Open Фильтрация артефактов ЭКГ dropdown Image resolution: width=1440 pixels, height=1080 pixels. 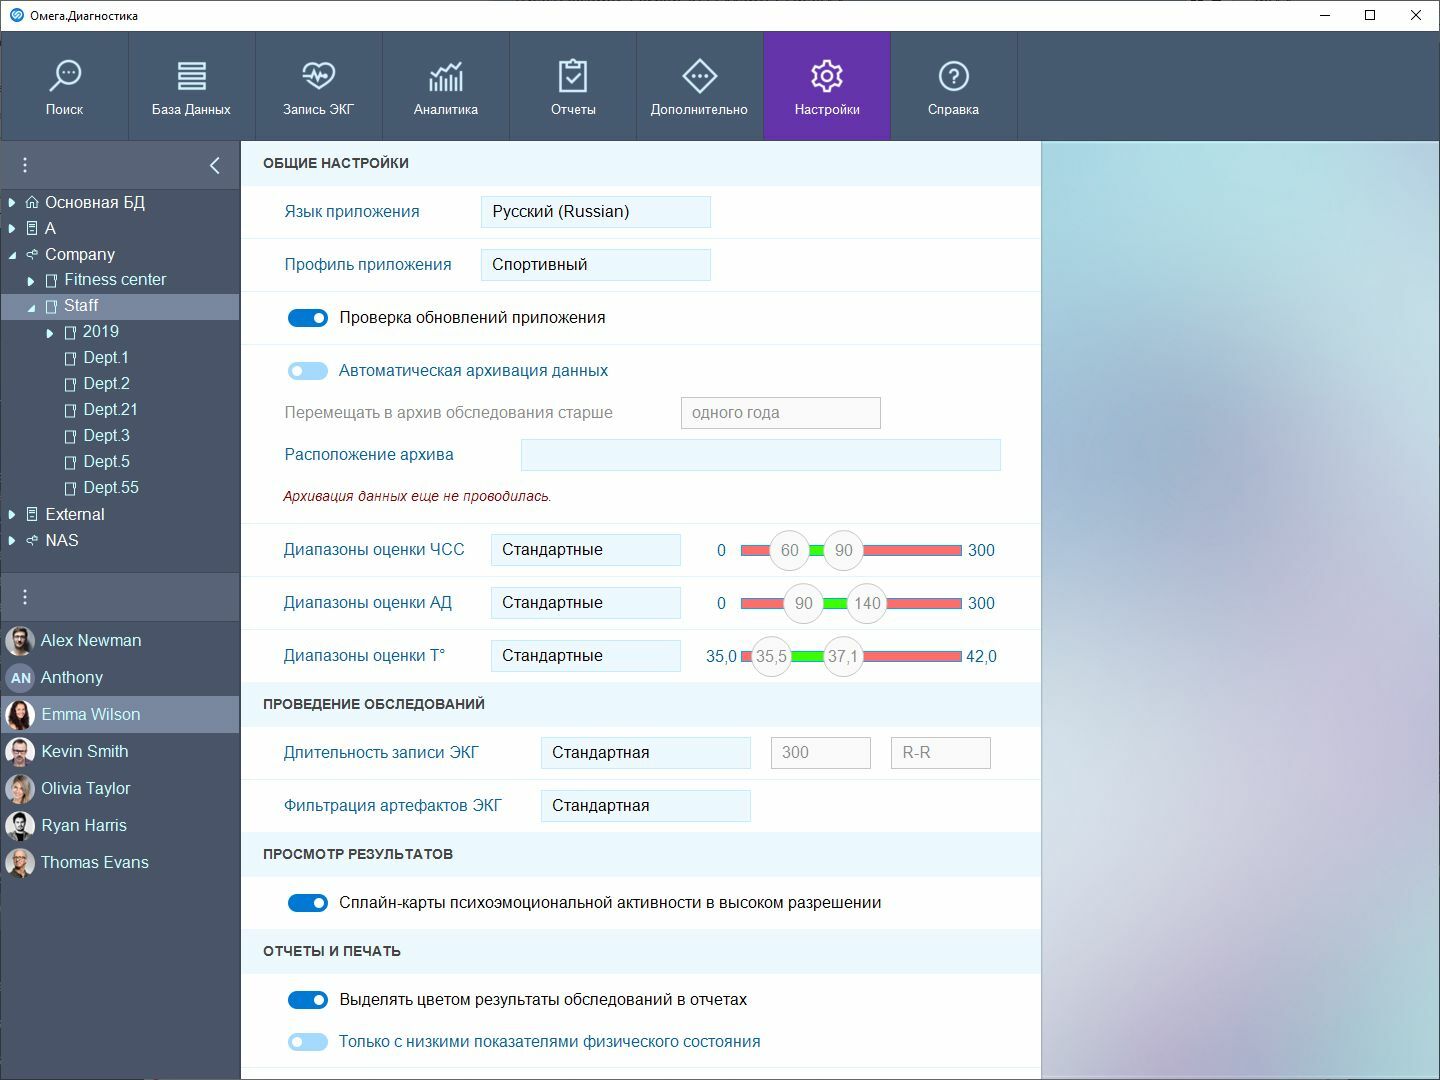point(646,806)
